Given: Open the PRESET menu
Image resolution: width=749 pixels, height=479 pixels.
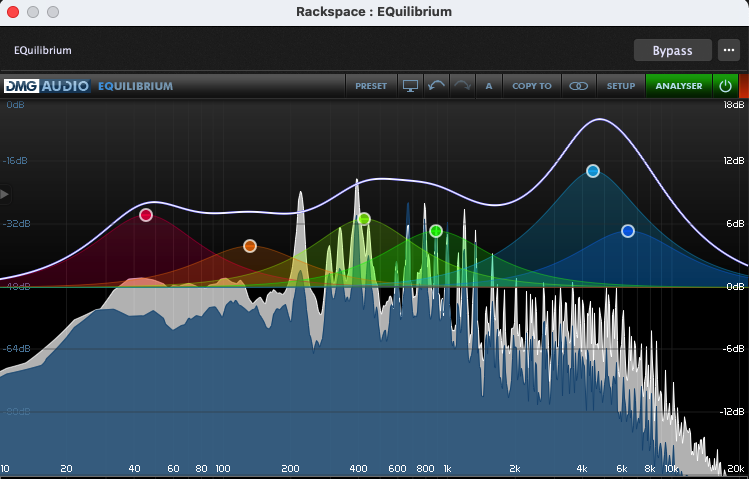Looking at the screenshot, I should 371,86.
